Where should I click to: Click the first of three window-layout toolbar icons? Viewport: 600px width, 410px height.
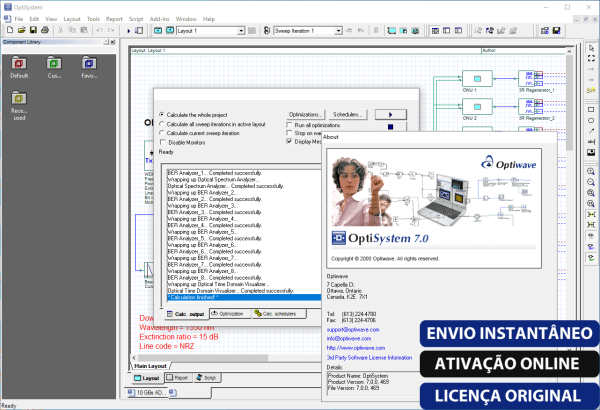pyautogui.click(x=435, y=31)
